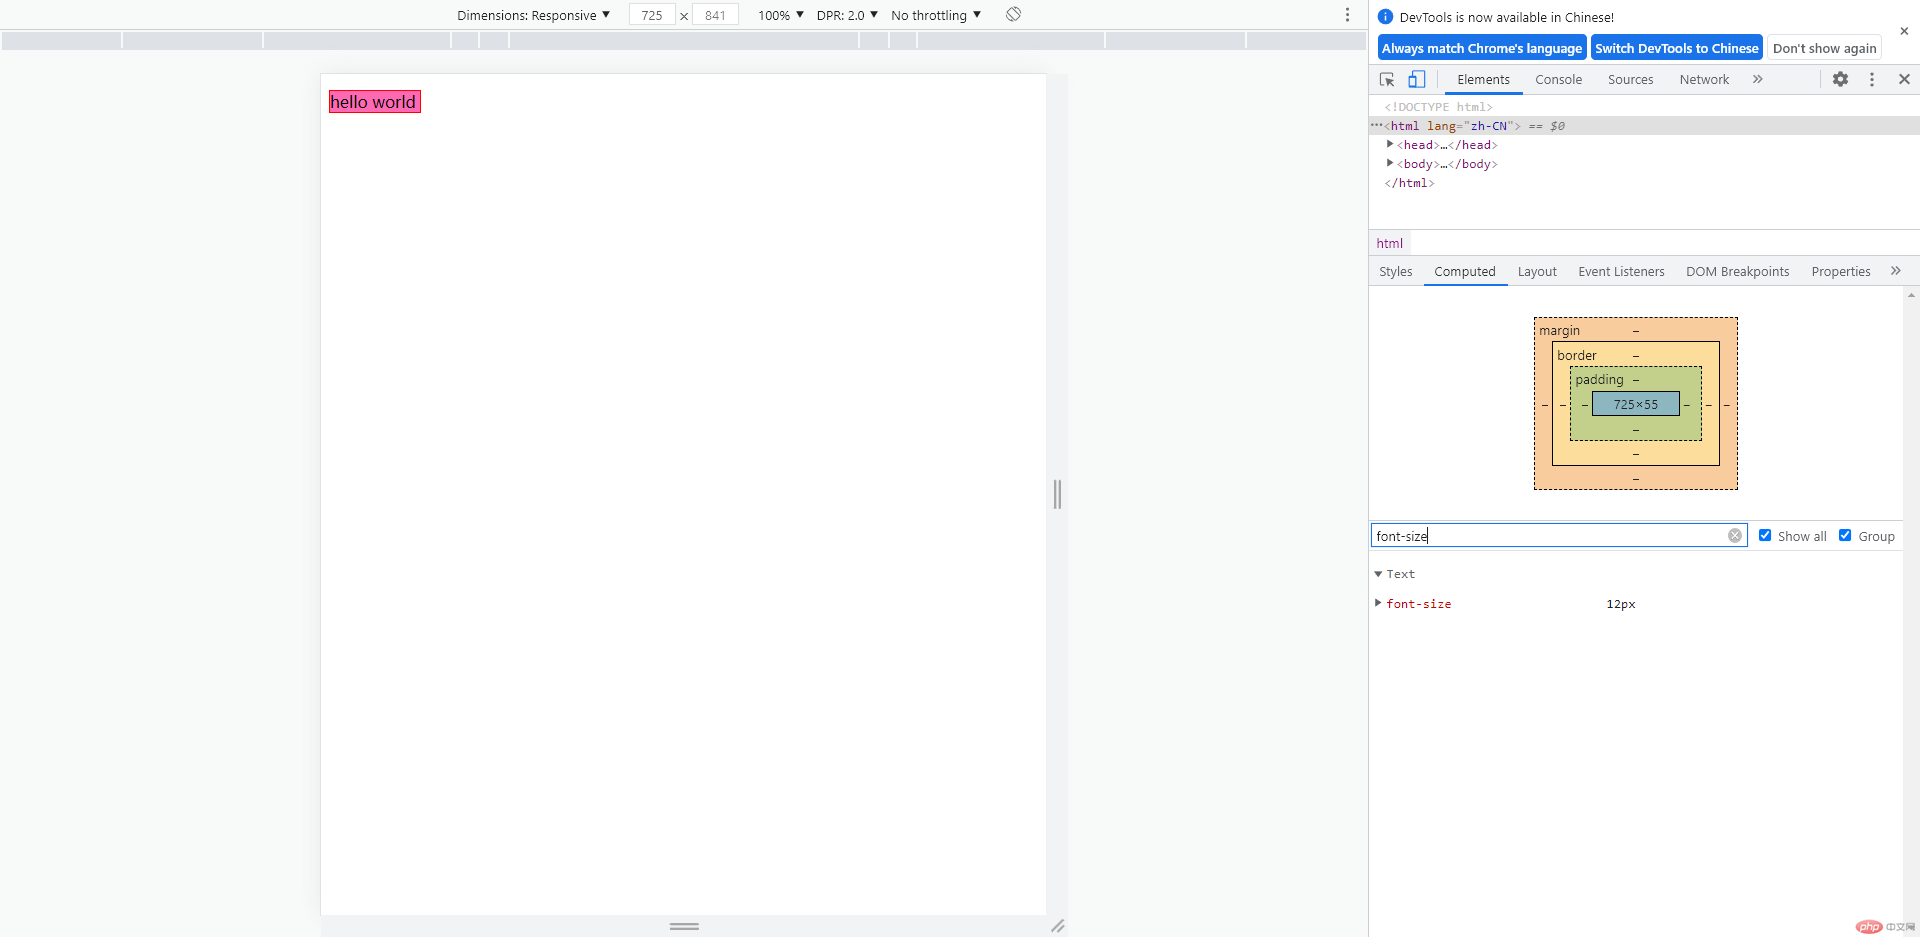This screenshot has width=1920, height=937.
Task: Open Customize and control DevTools menu
Action: tap(1872, 79)
